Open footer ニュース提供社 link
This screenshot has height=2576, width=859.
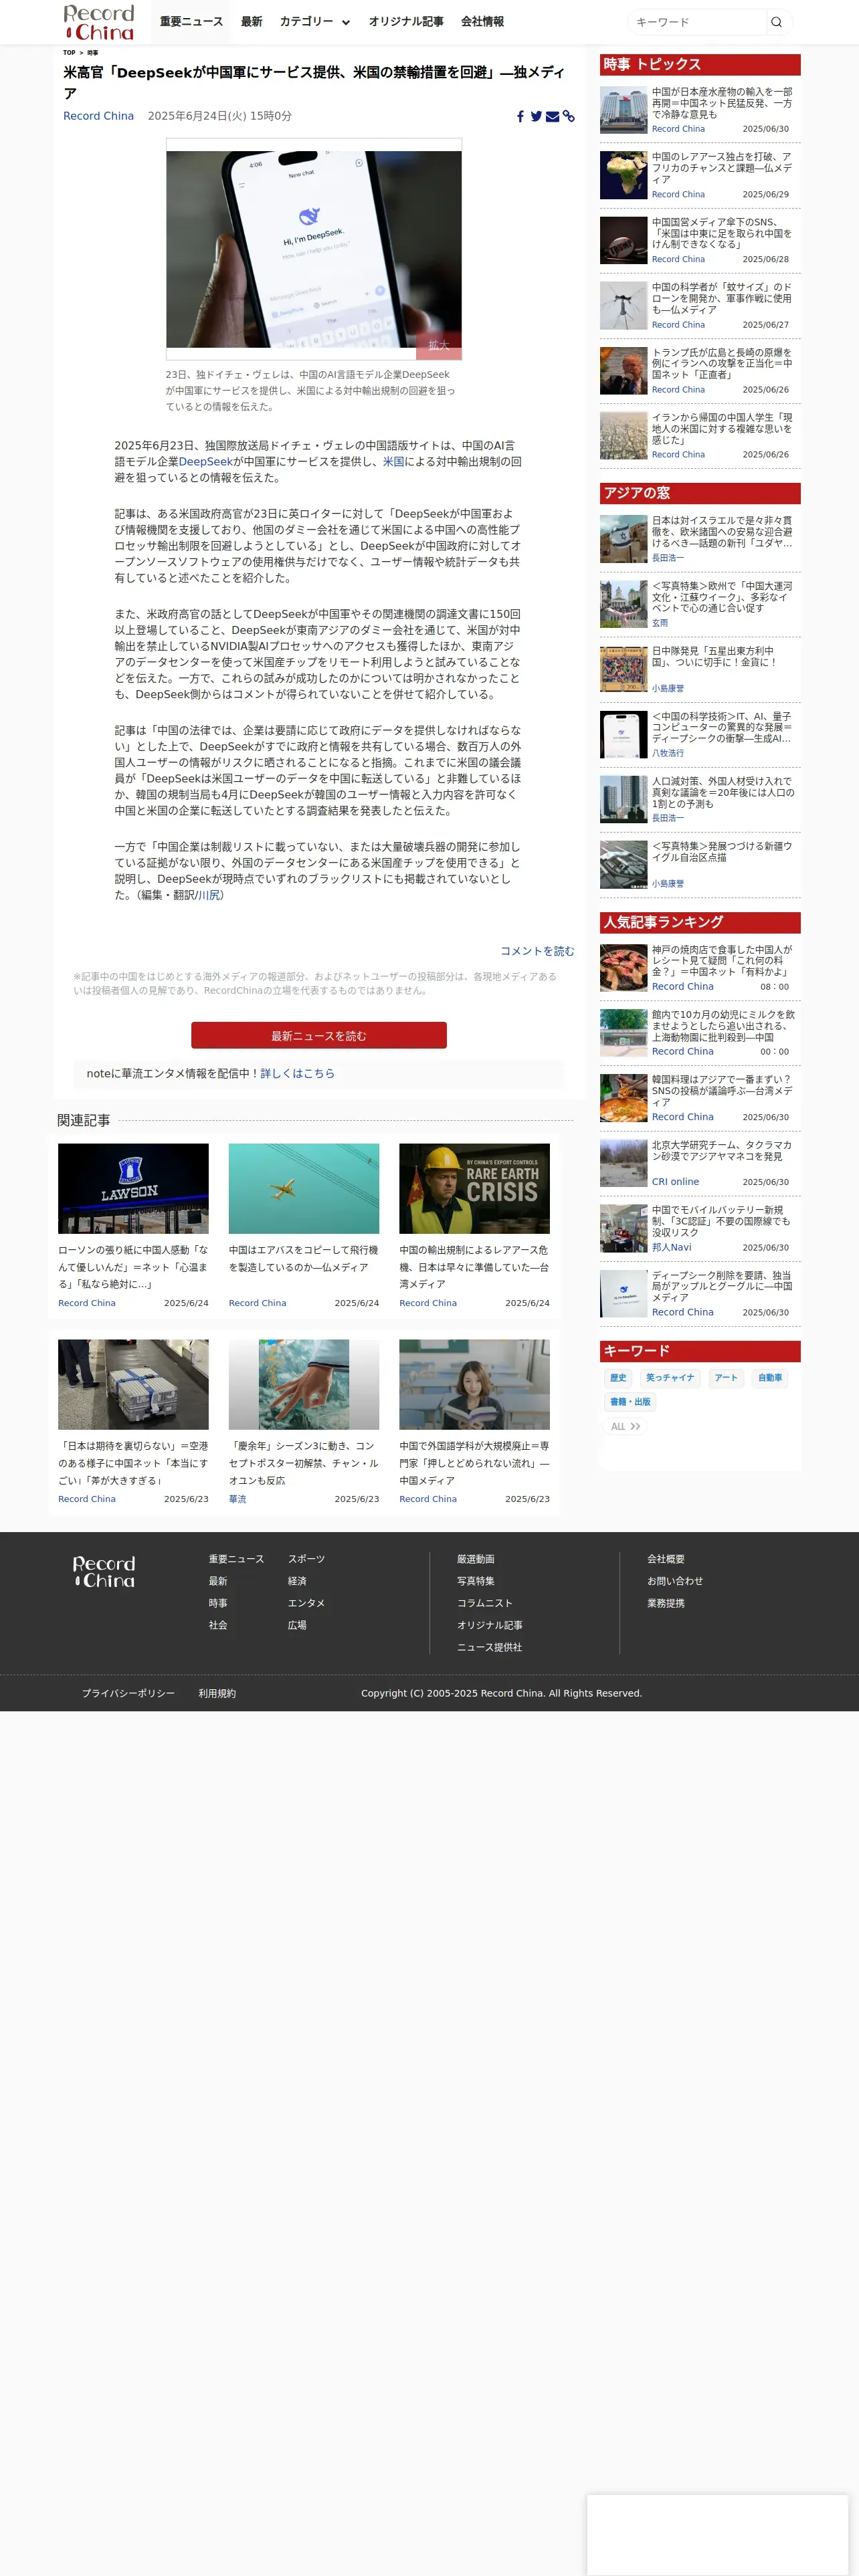490,1647
